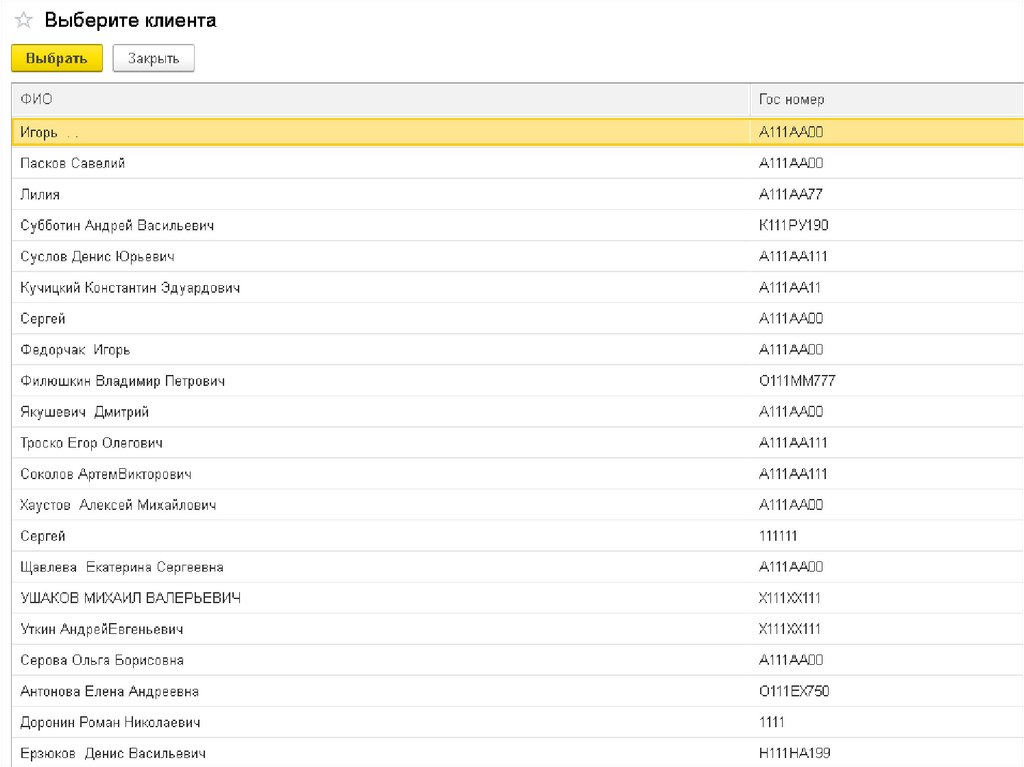Click plate number О111ММ777
Screen dimensions: 1024x767
tap(797, 381)
